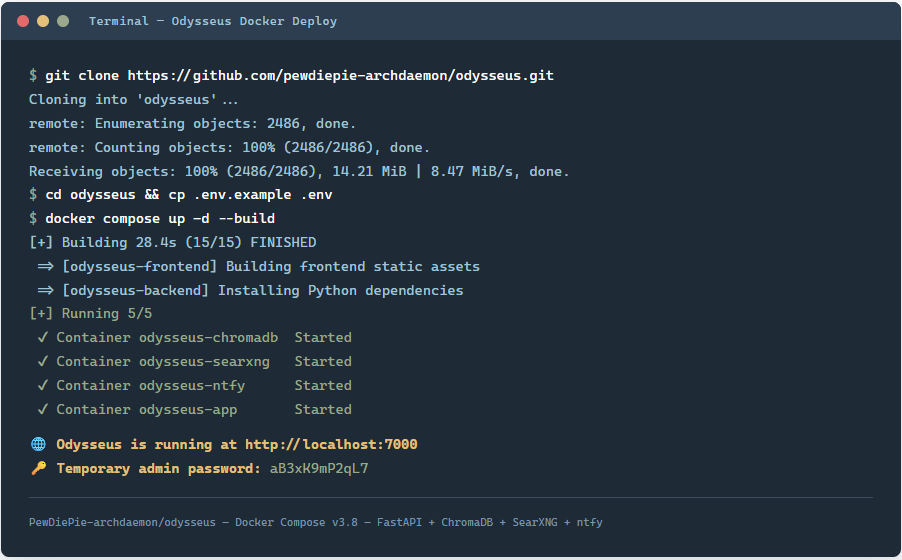Screen dimensions: 902x560
Task: Click the key icon before 'Temporary admin password'
Action: coord(39,468)
